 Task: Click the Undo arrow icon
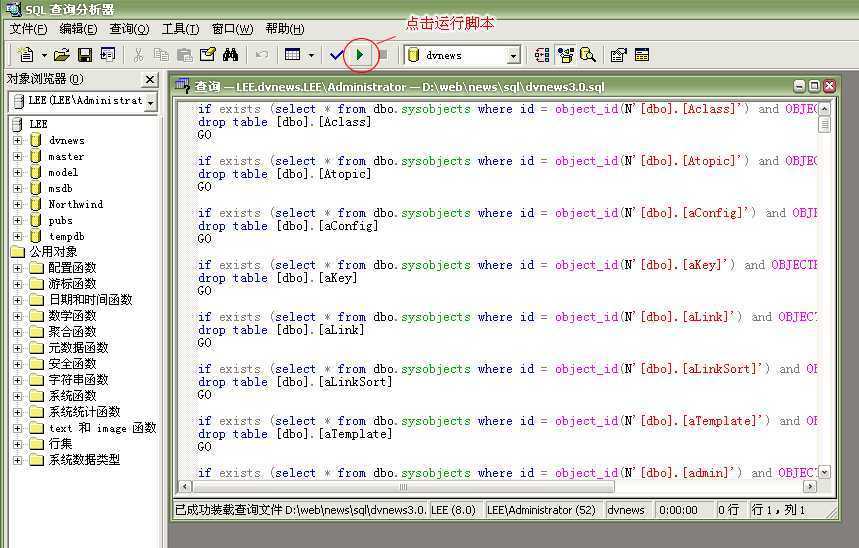[x=262, y=55]
